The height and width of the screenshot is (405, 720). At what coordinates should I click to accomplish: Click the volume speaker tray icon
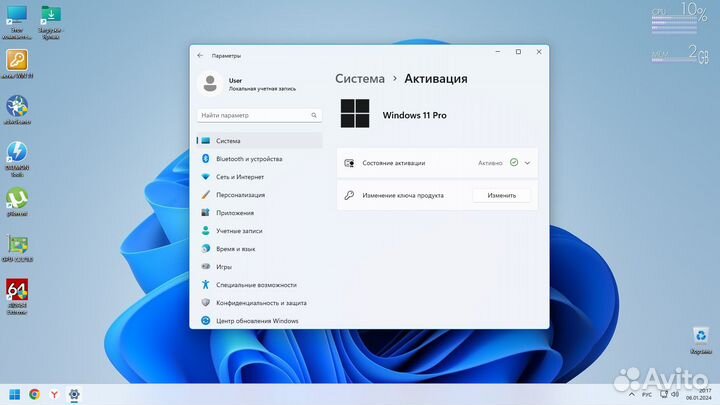tap(675, 394)
